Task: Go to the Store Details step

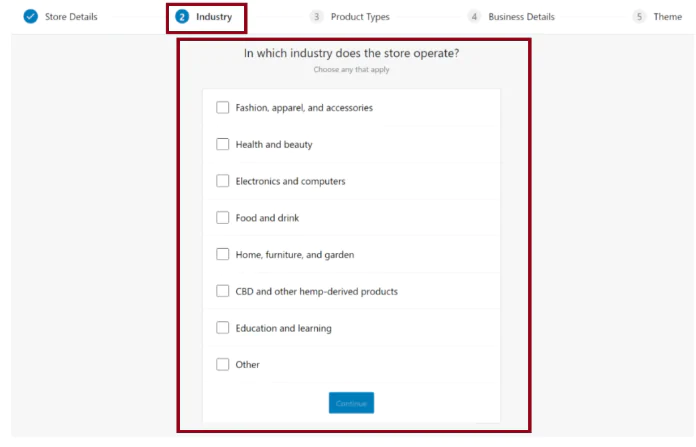Action: click(71, 17)
